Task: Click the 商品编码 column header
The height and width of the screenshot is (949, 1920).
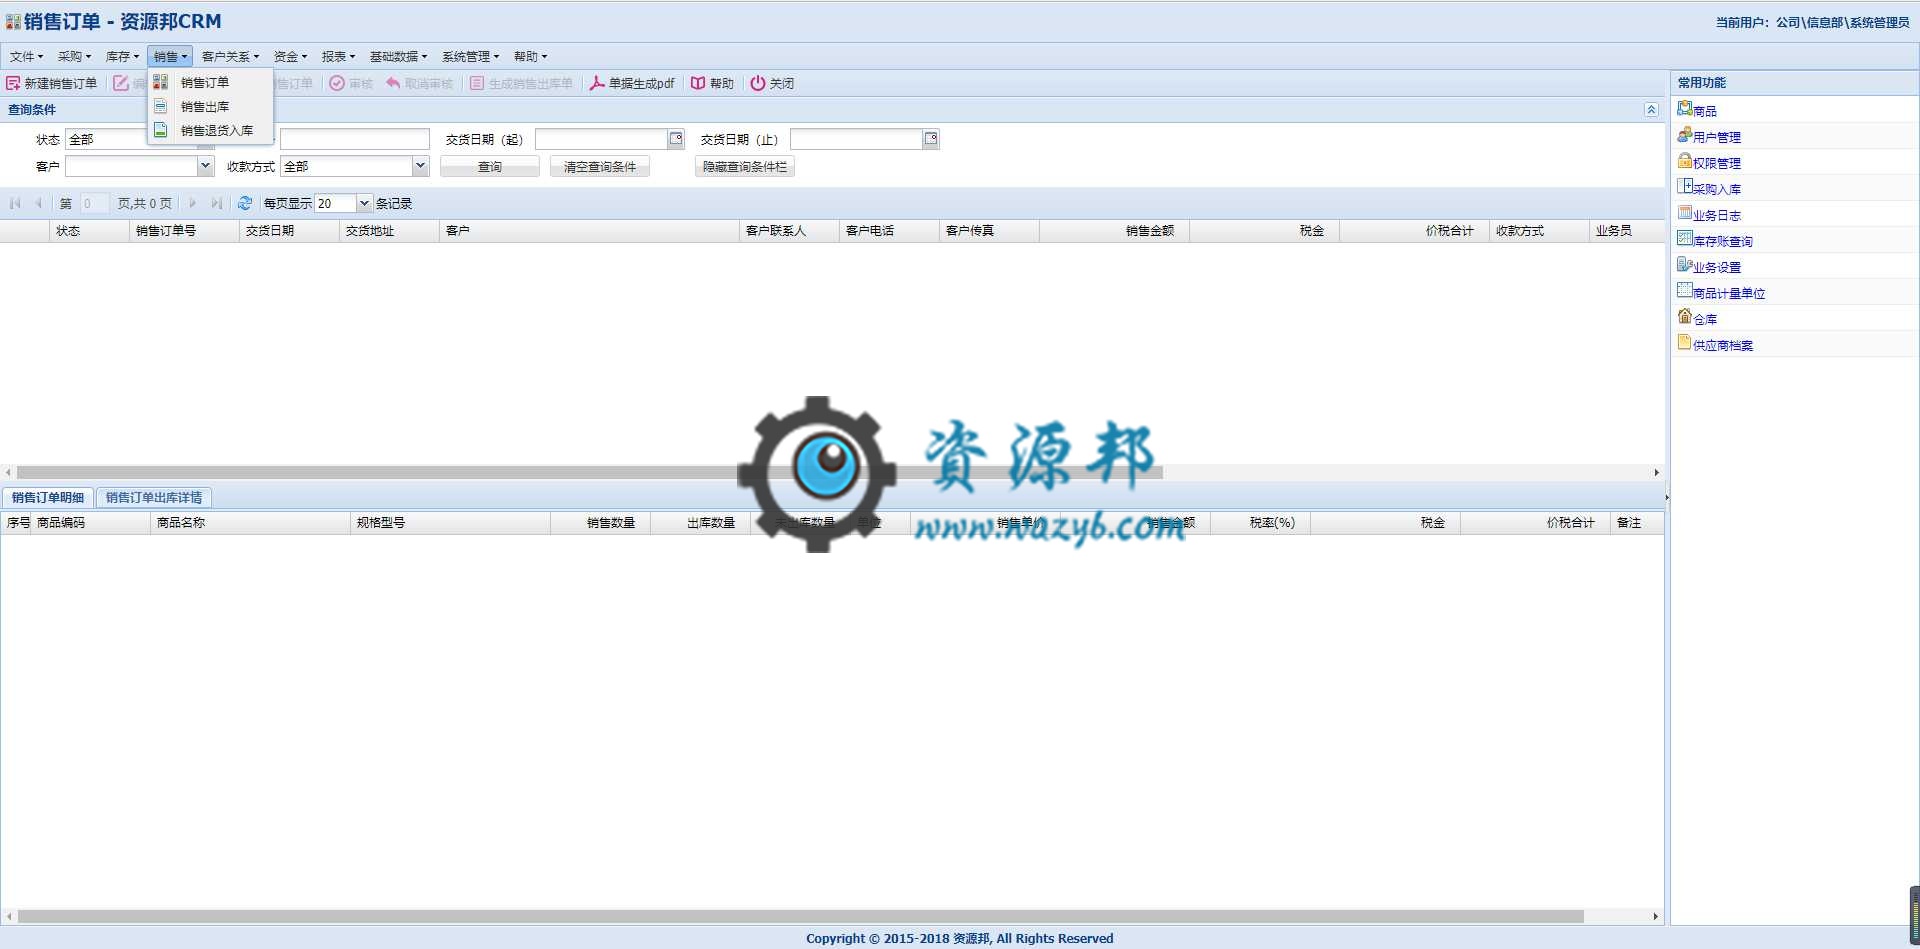Action: (90, 523)
